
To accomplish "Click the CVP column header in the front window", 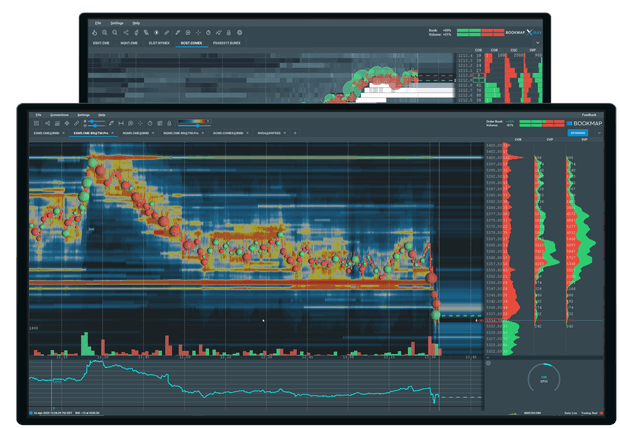I will 550,140.
